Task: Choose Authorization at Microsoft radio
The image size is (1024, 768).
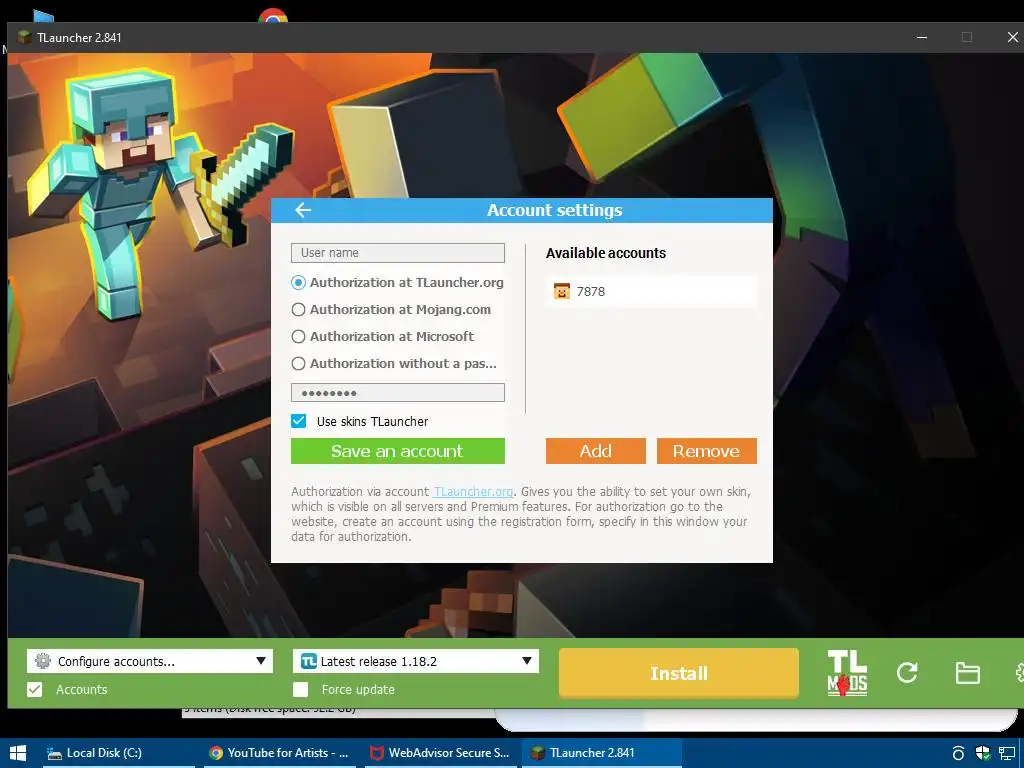Action: (x=298, y=336)
